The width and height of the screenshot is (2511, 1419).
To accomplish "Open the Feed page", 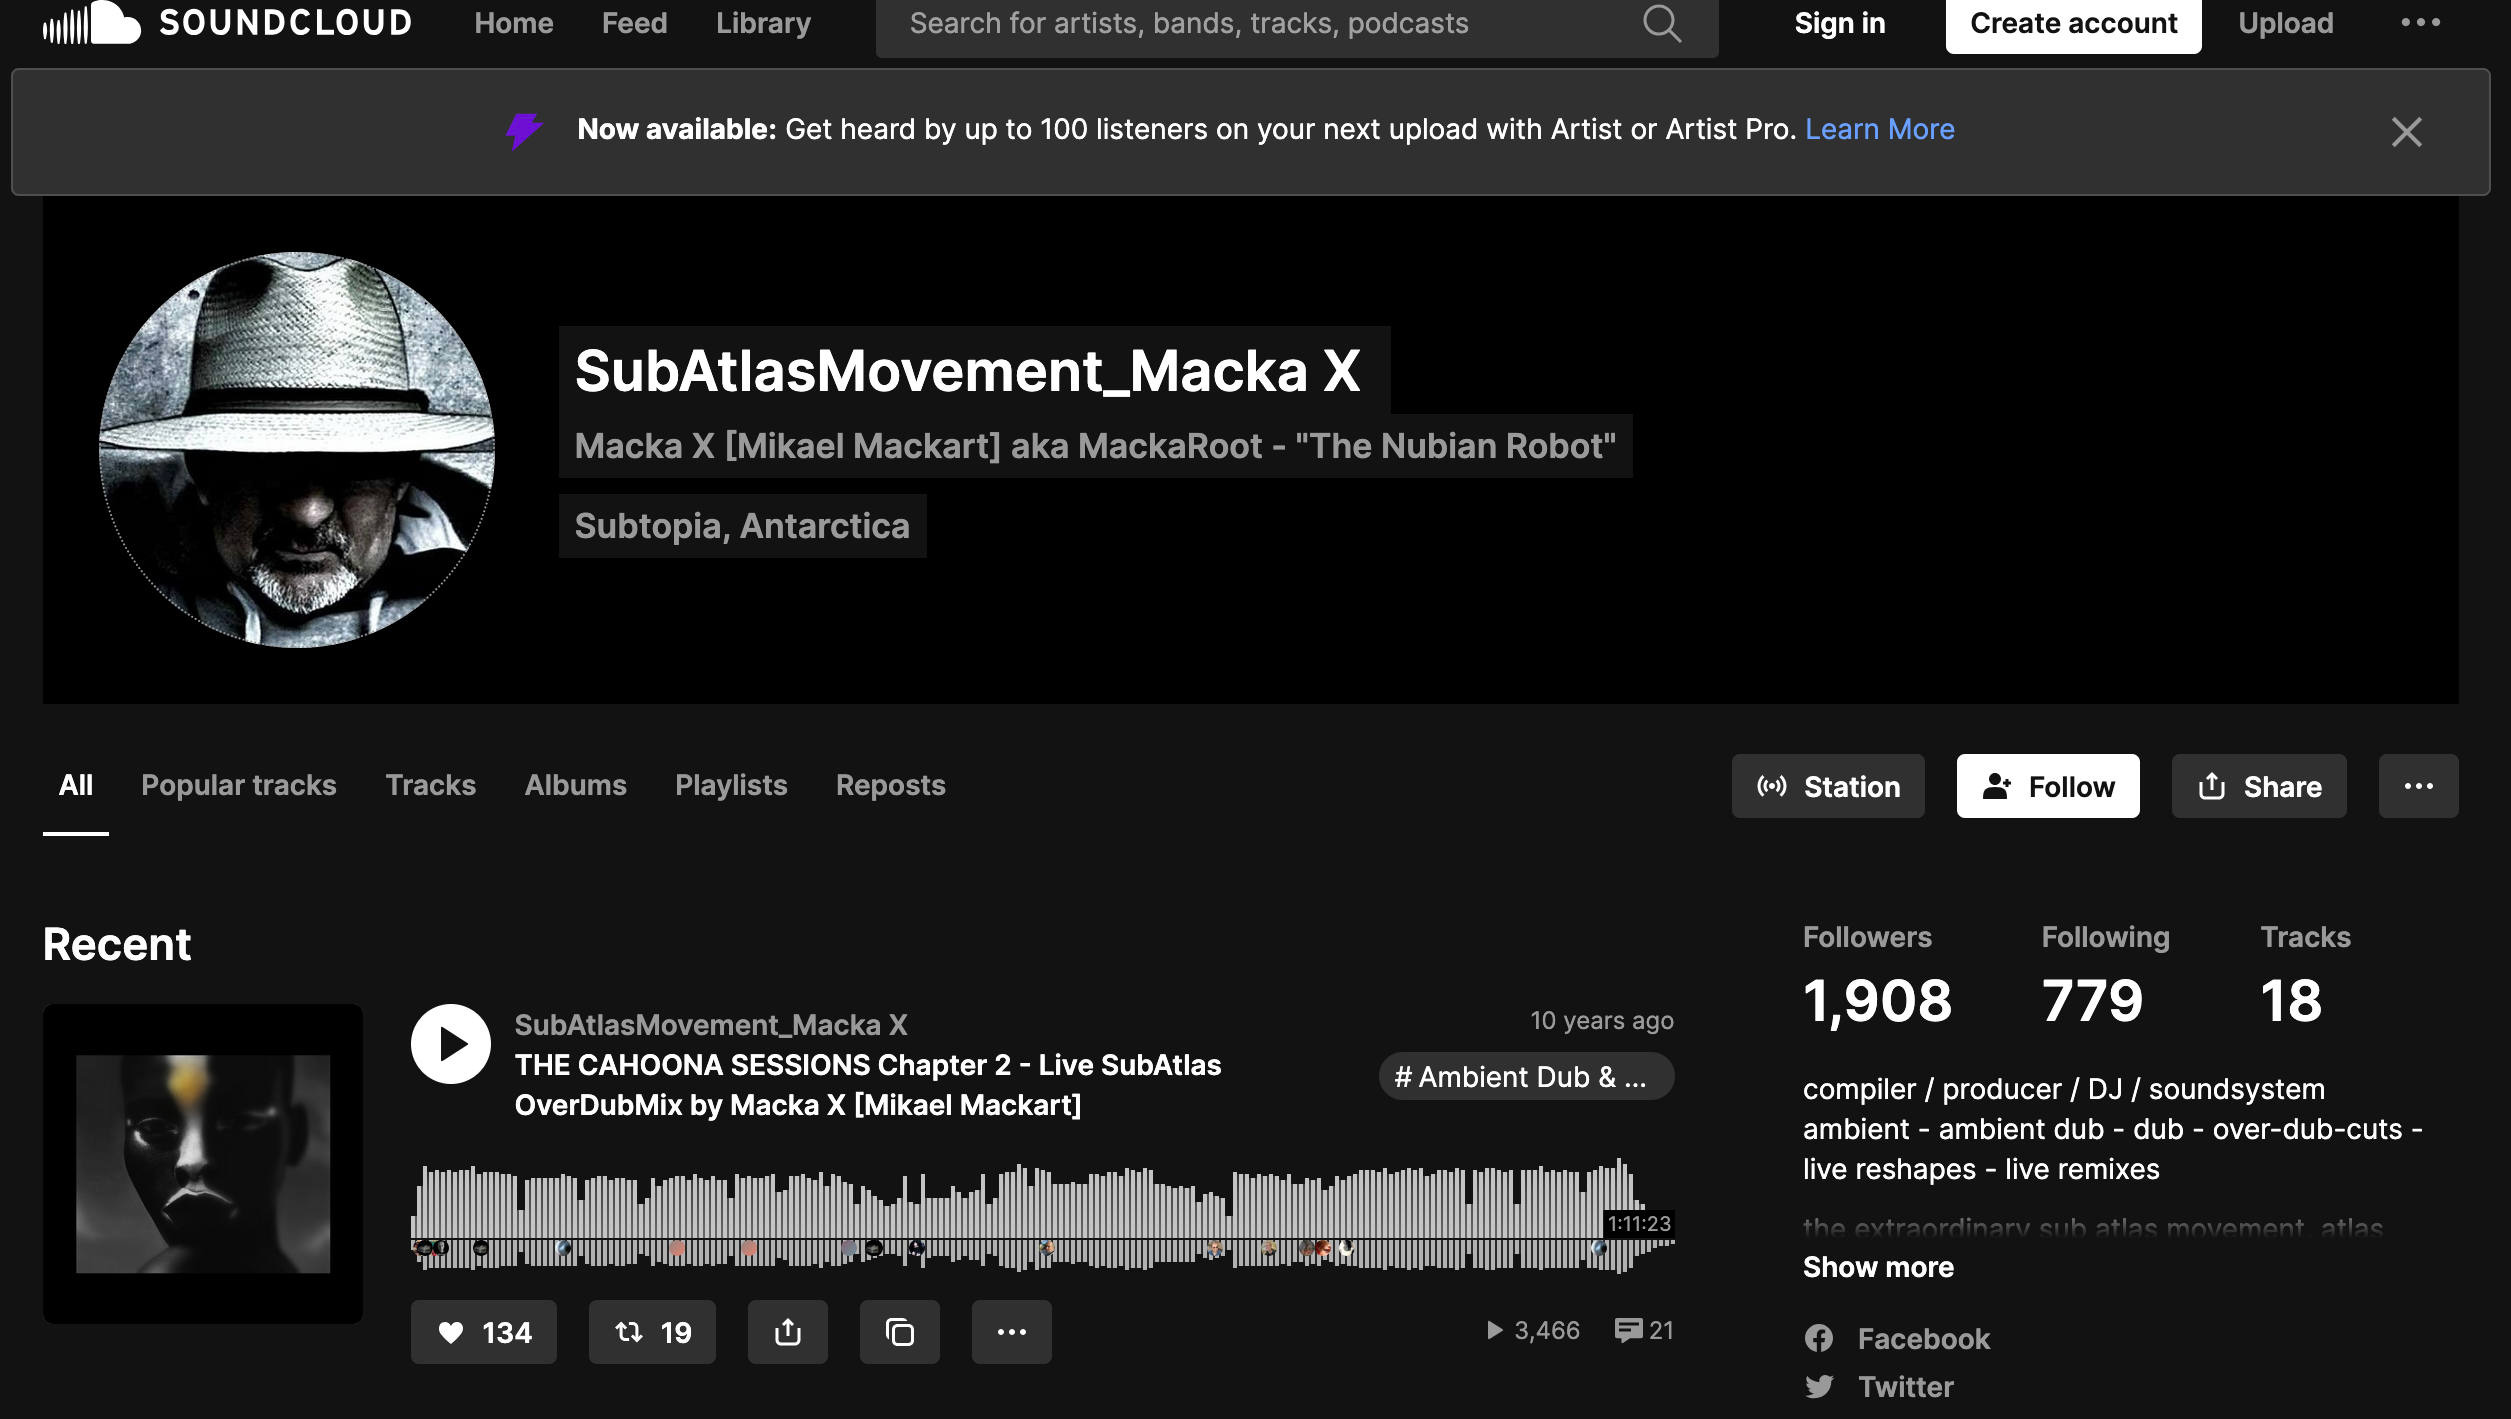I will tap(634, 23).
